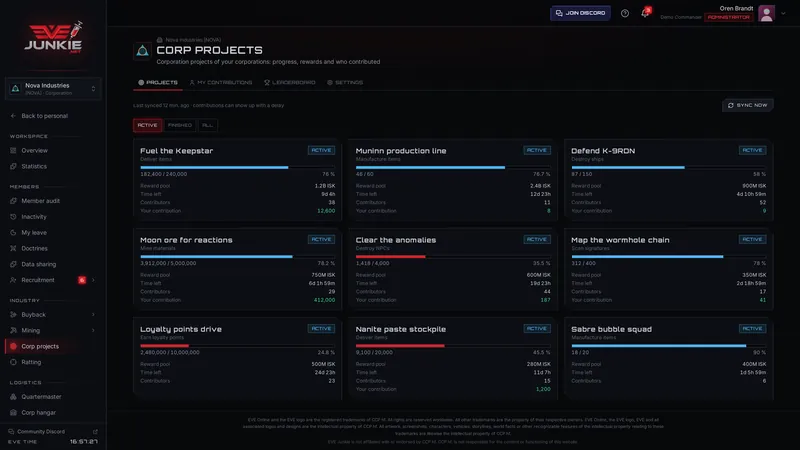This screenshot has width=800, height=450.
Task: Switch to the My Contributions tab
Action: pyautogui.click(x=220, y=83)
